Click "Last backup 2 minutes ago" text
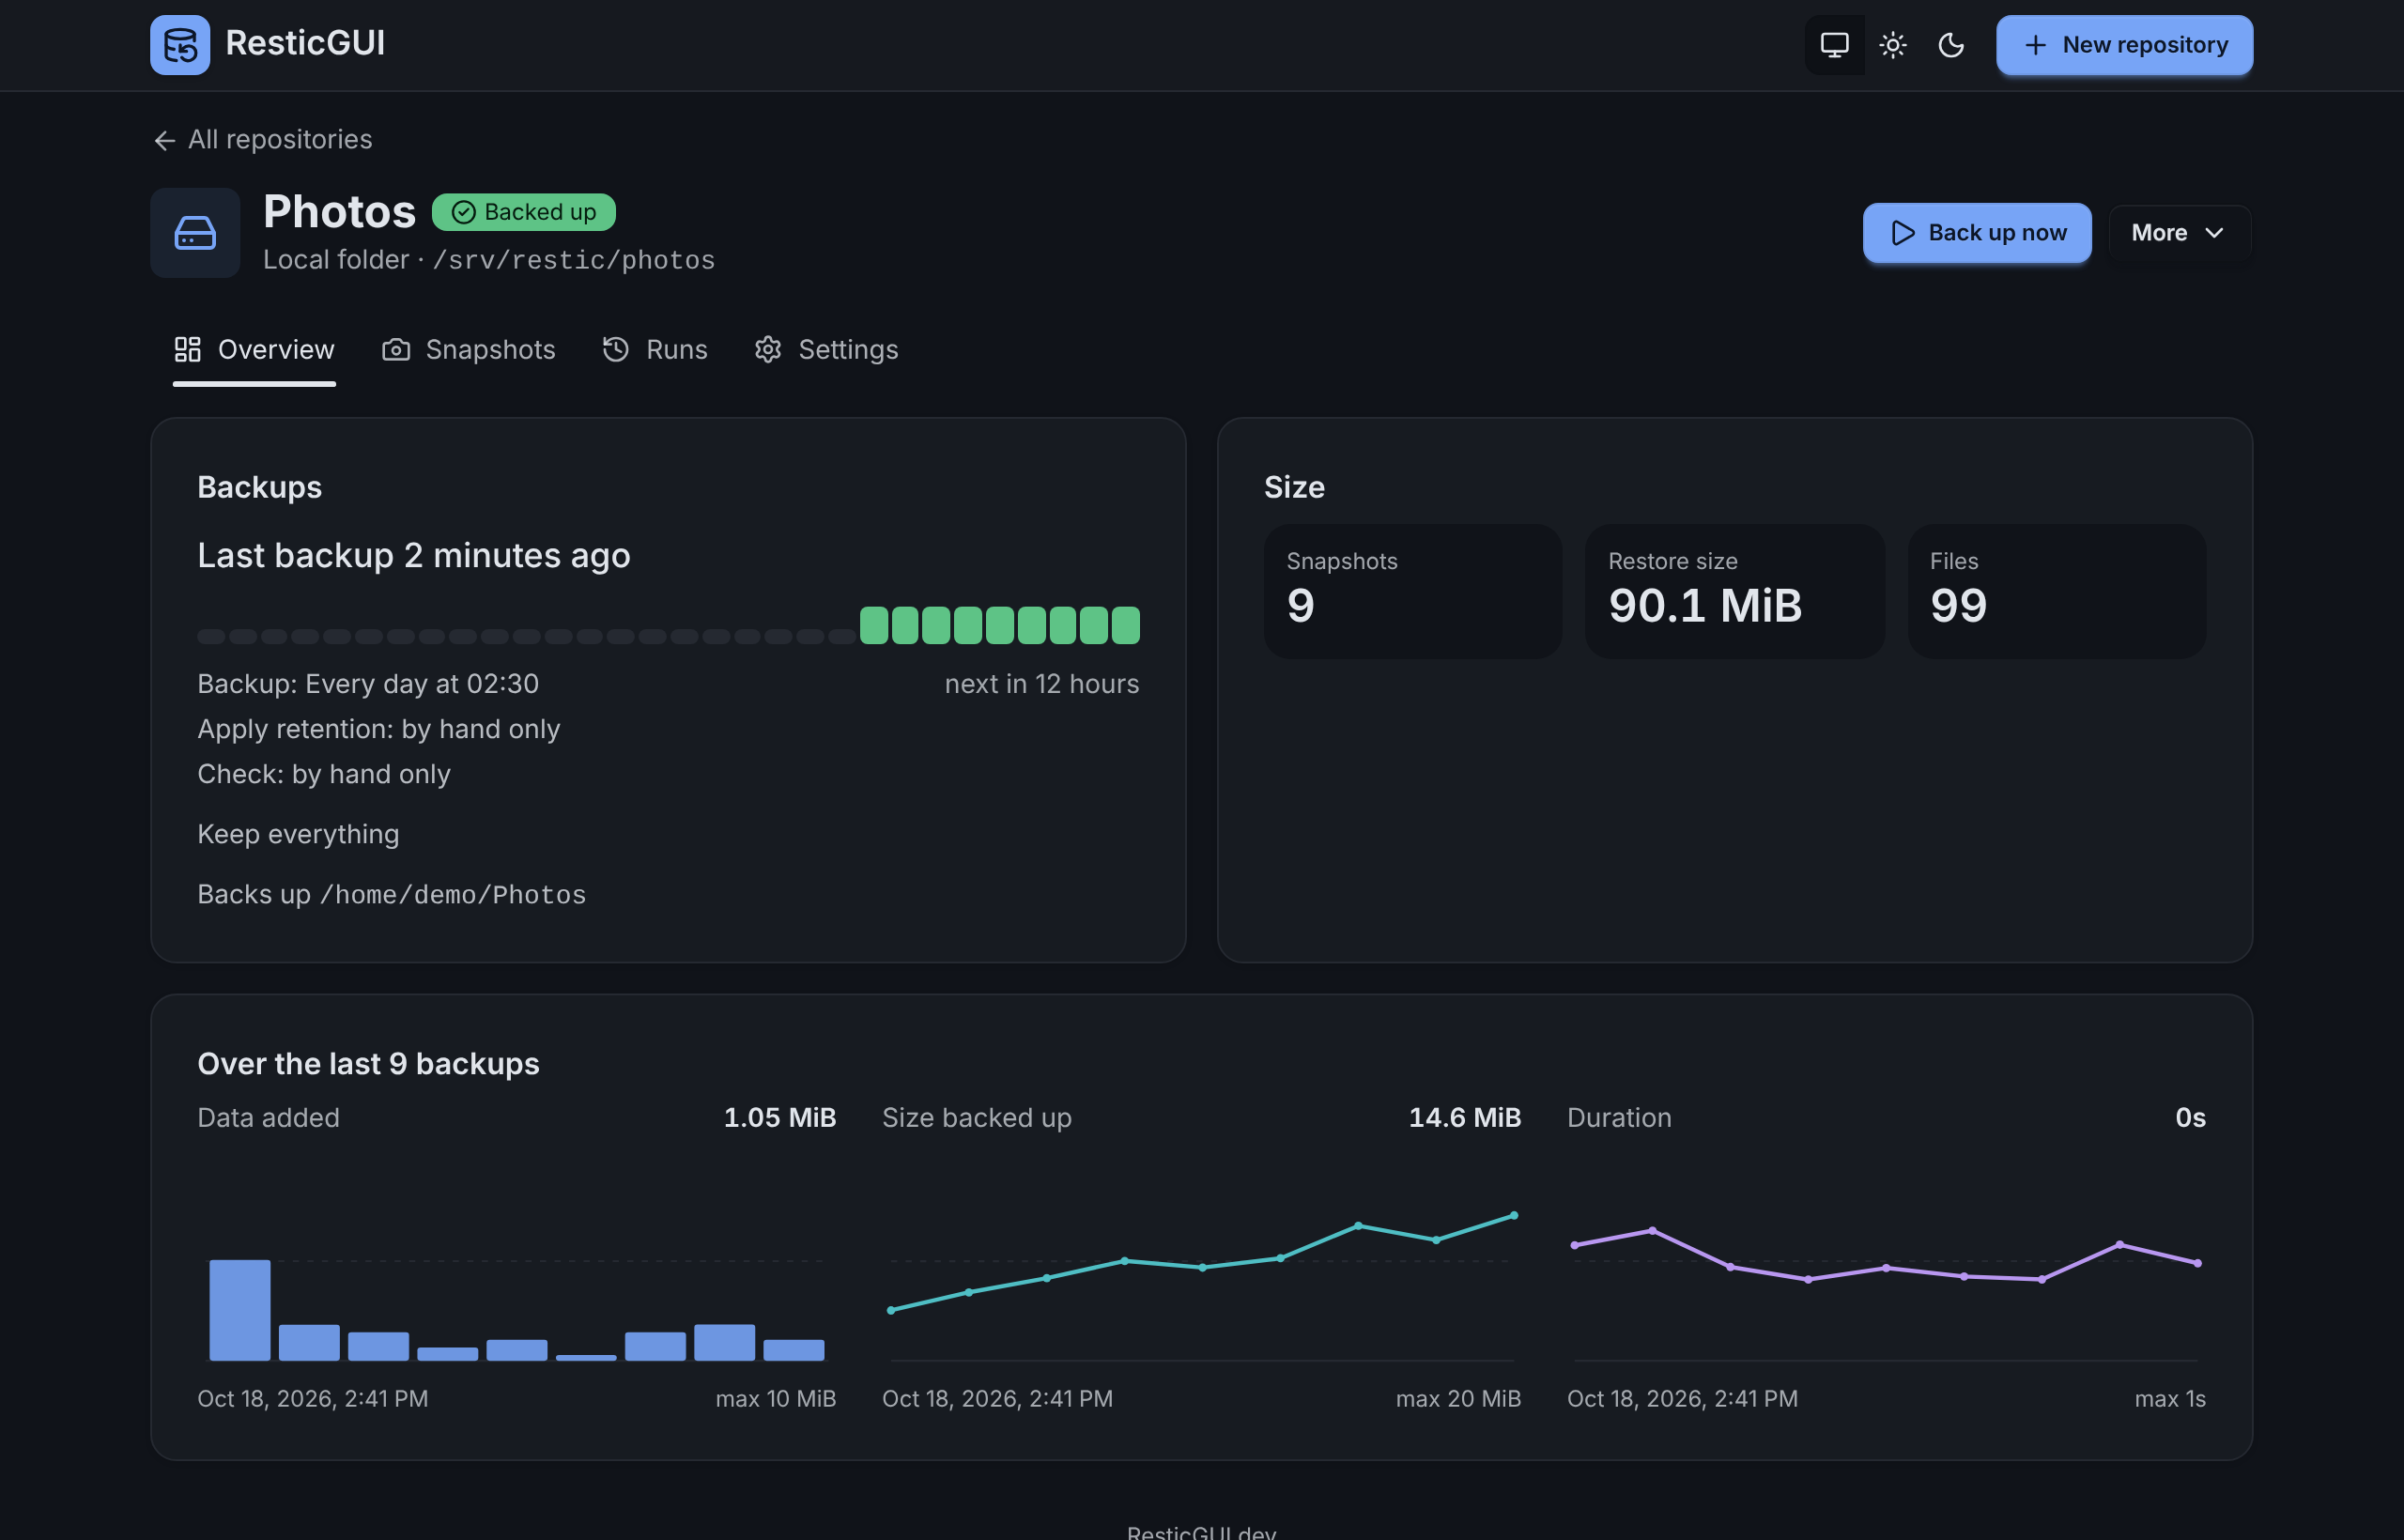The height and width of the screenshot is (1540, 2404). tap(414, 556)
